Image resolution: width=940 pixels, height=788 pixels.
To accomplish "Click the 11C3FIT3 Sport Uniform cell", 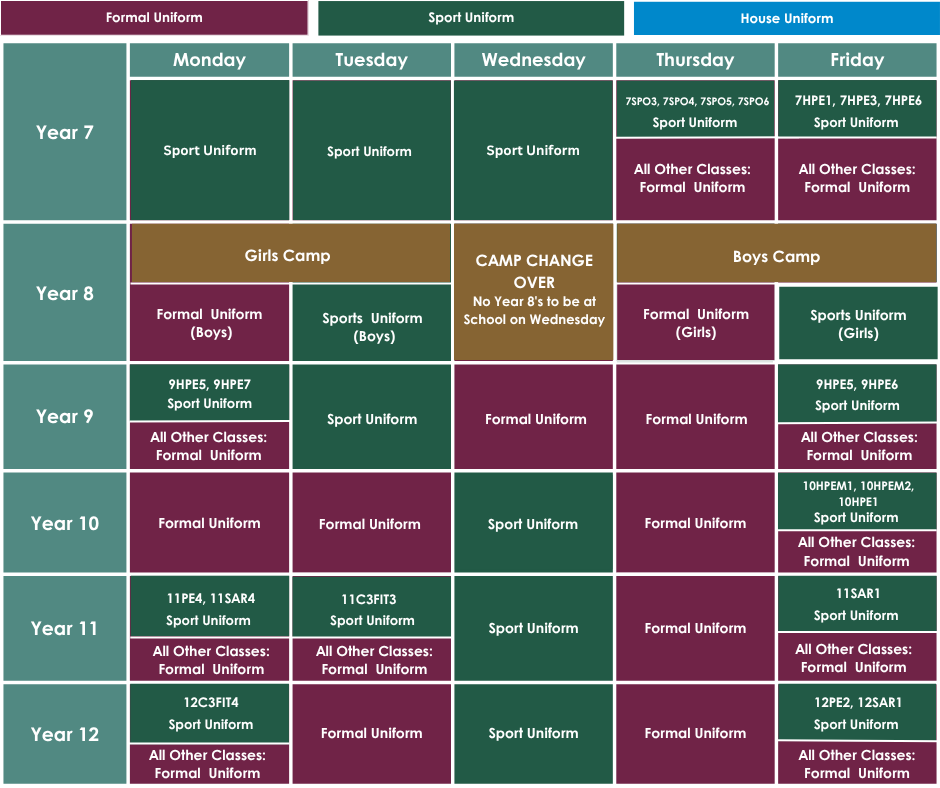I will coord(372,606).
